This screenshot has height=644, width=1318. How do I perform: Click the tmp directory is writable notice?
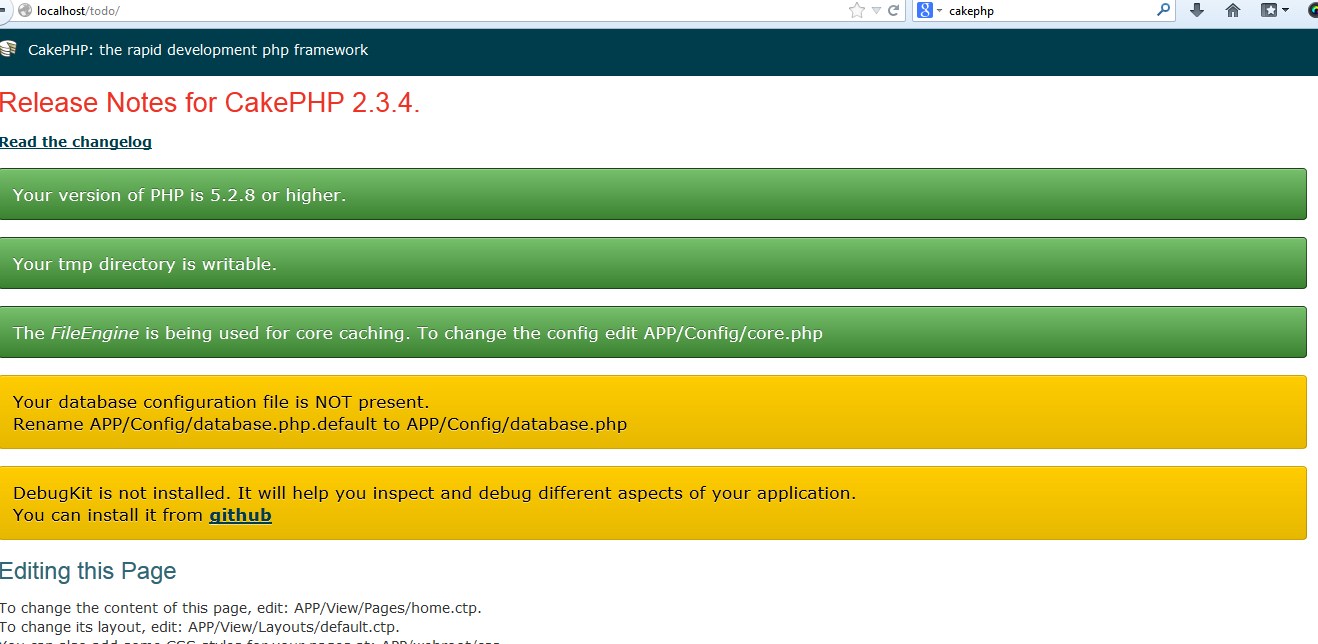pos(653,263)
